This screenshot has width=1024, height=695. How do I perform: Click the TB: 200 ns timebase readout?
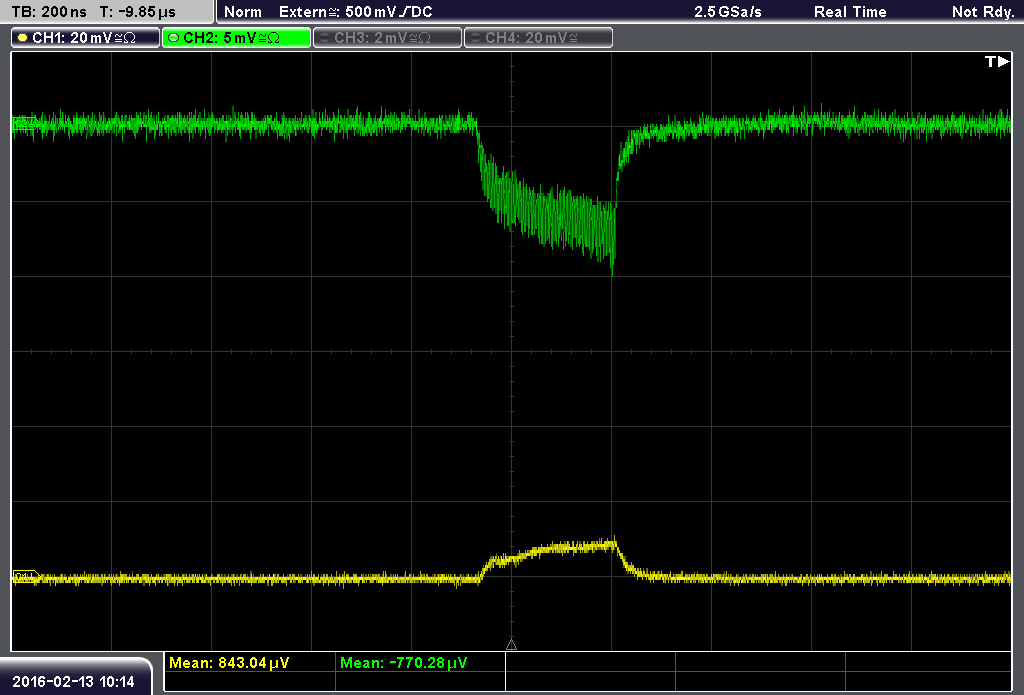49,12
